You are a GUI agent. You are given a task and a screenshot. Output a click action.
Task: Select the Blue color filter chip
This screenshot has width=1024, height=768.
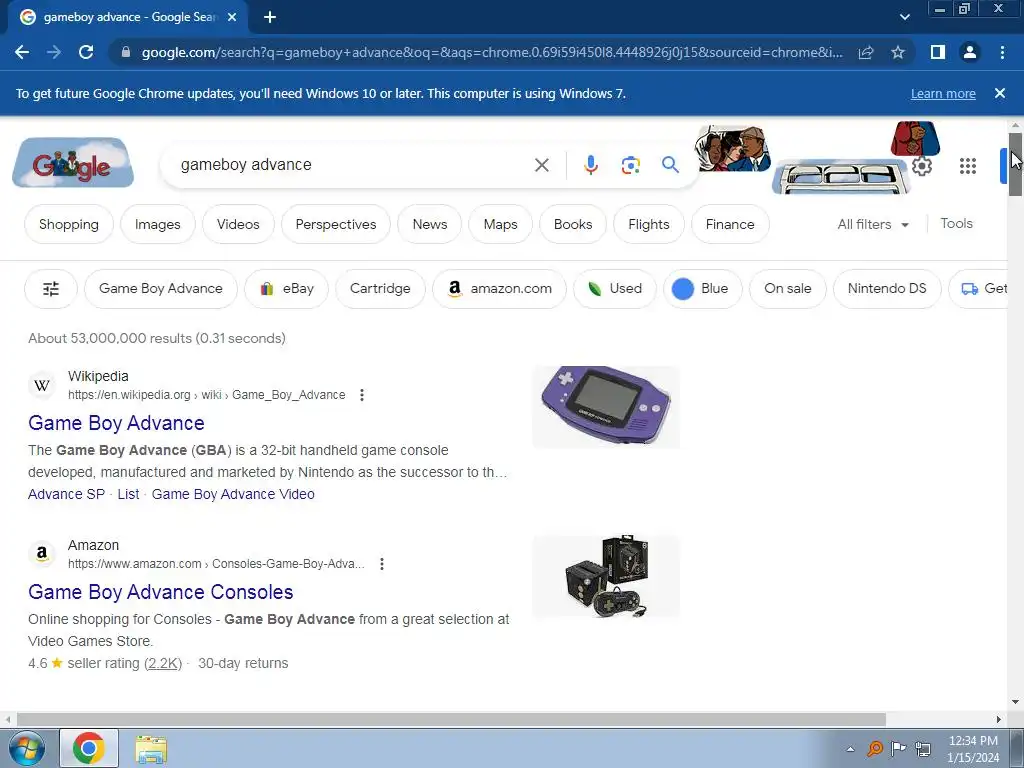(x=702, y=288)
